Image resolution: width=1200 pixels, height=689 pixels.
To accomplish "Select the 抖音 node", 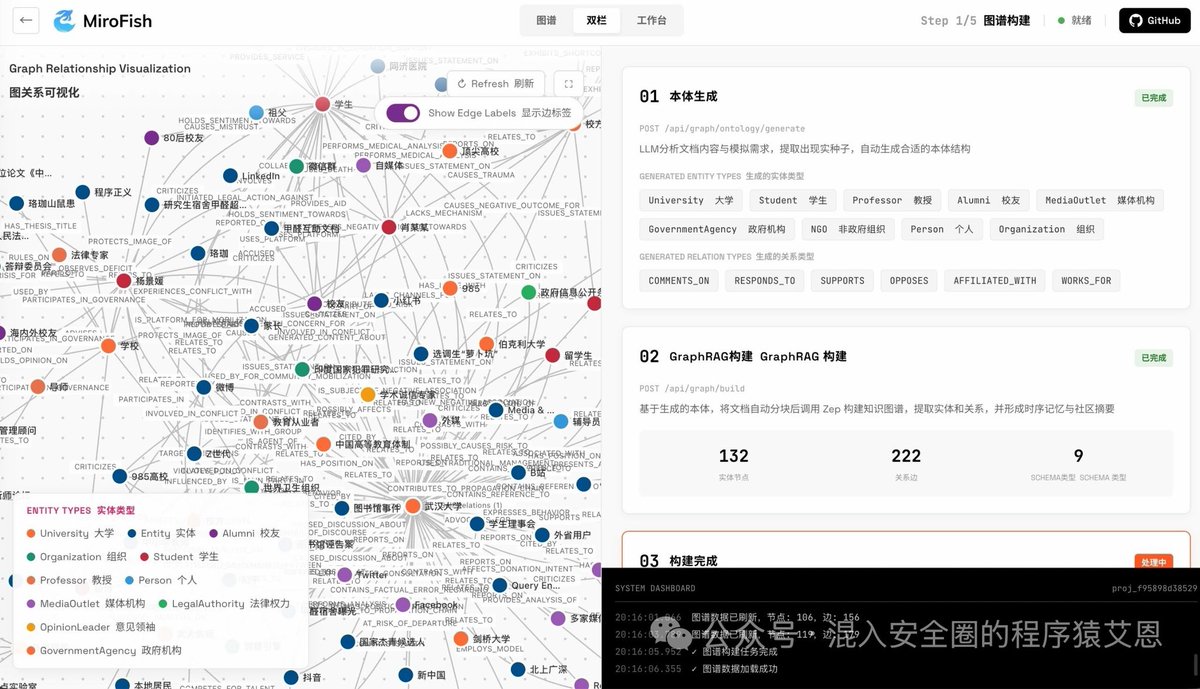I will 291,677.
